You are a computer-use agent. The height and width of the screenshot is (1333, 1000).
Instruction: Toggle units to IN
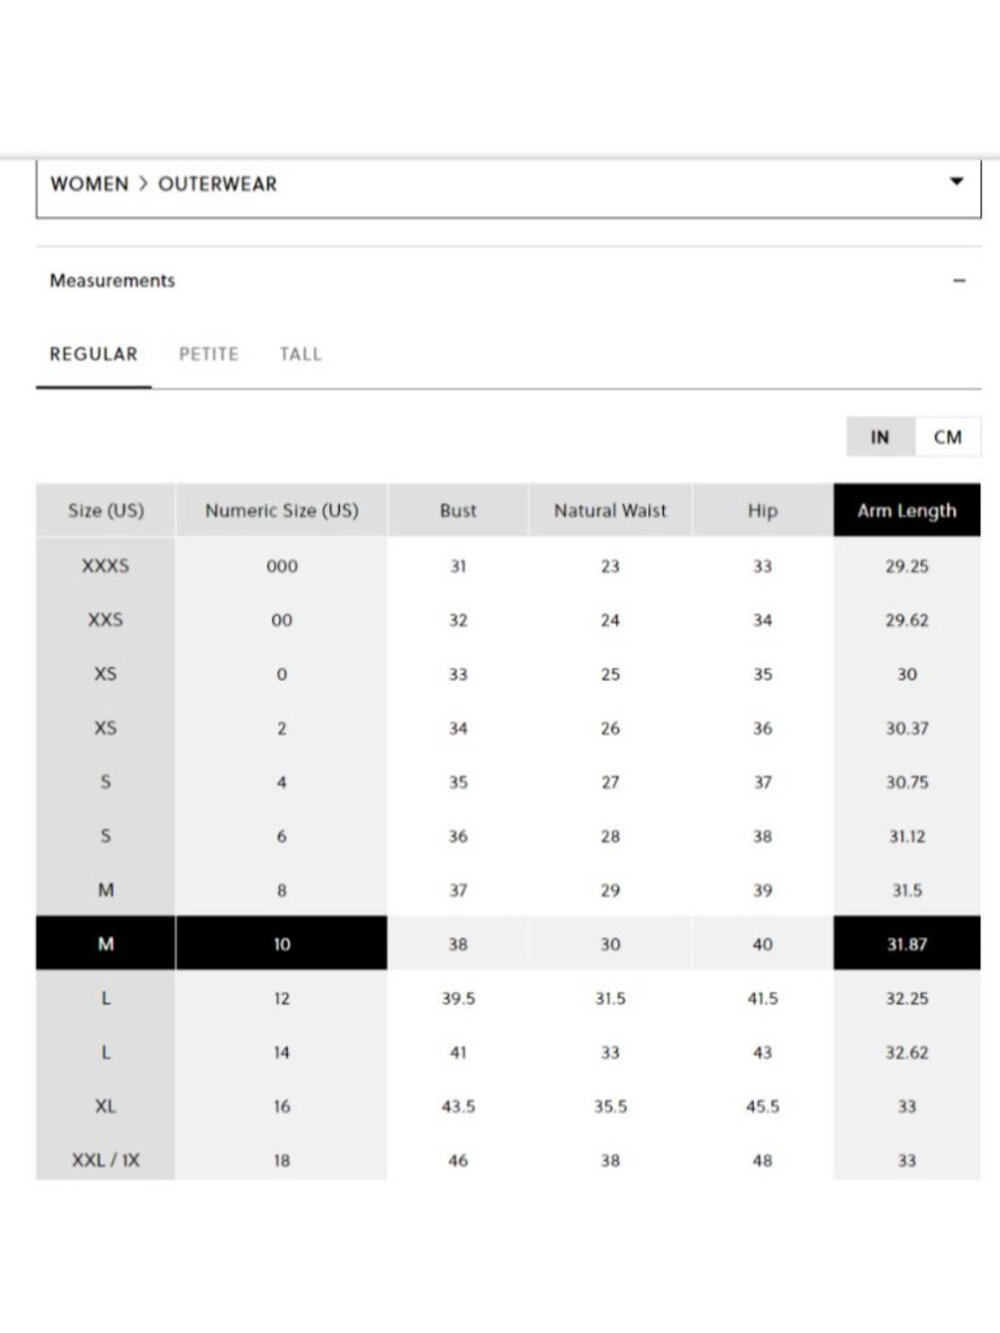click(x=880, y=437)
